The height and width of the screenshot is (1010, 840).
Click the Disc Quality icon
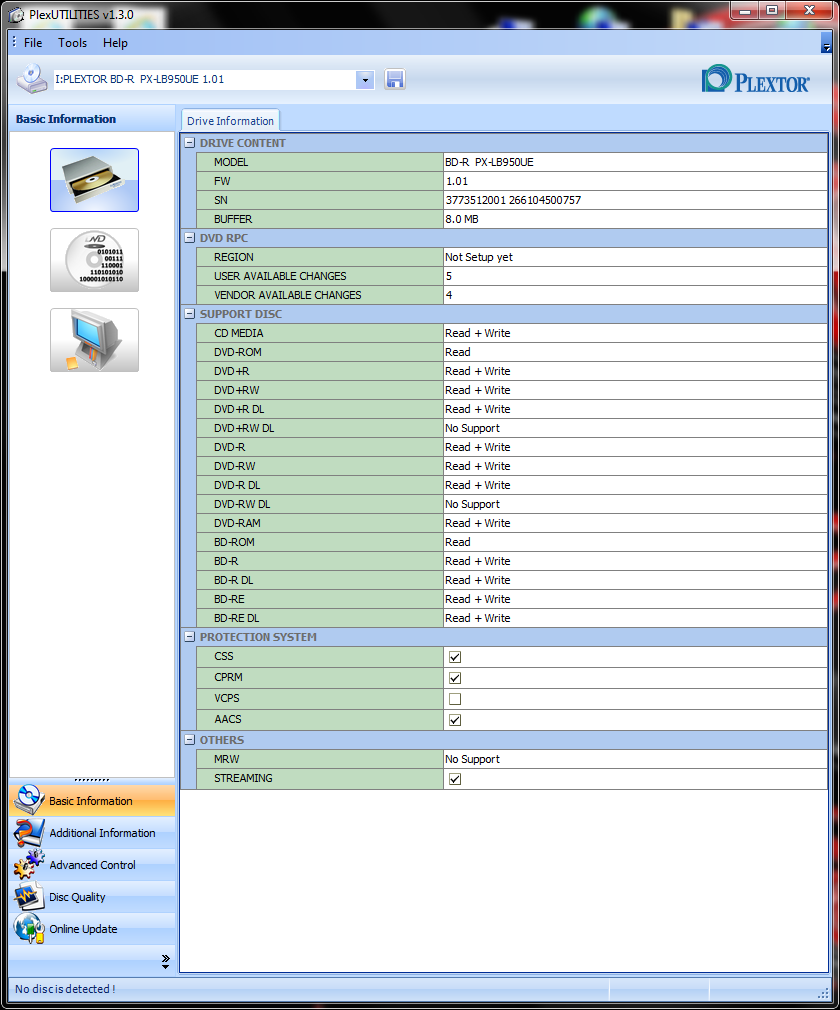click(x=29, y=897)
